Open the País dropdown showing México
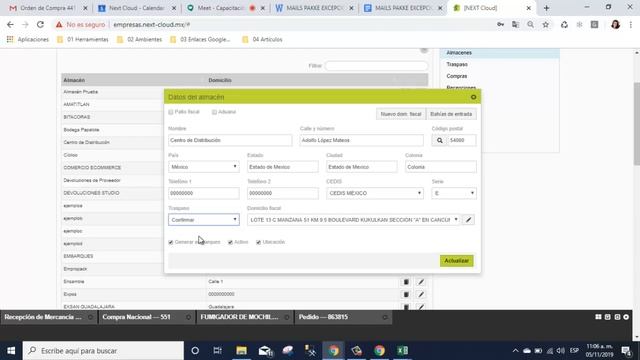 point(204,167)
